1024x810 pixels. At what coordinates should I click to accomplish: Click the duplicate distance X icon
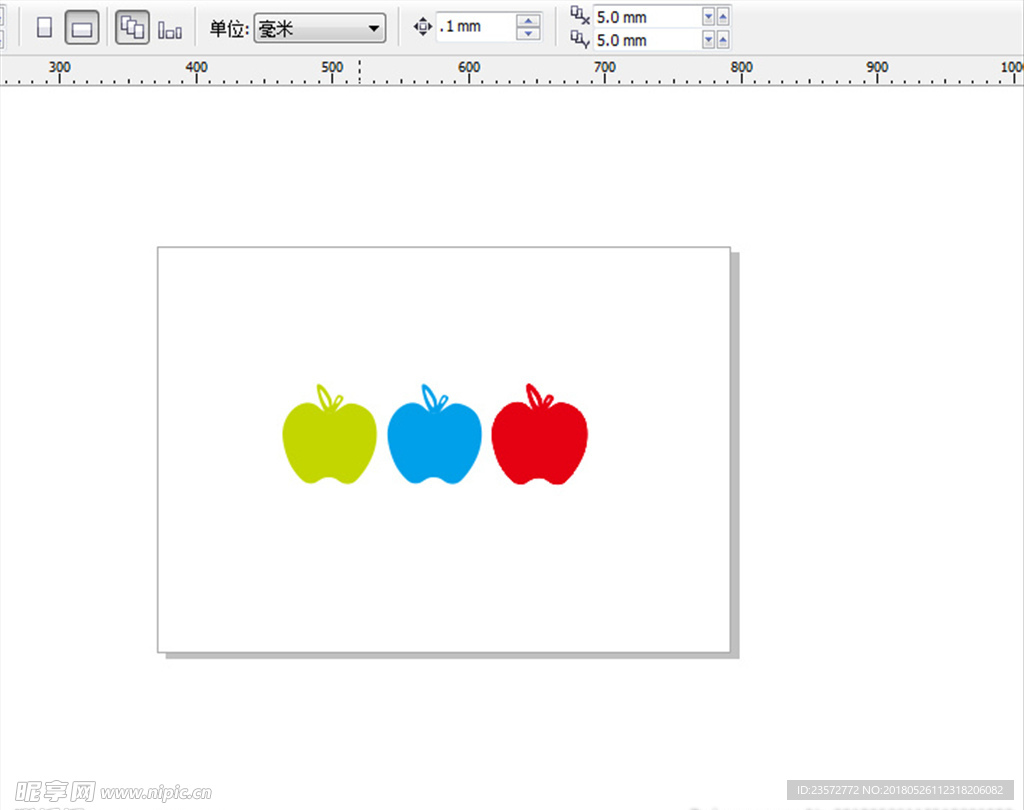[580, 16]
